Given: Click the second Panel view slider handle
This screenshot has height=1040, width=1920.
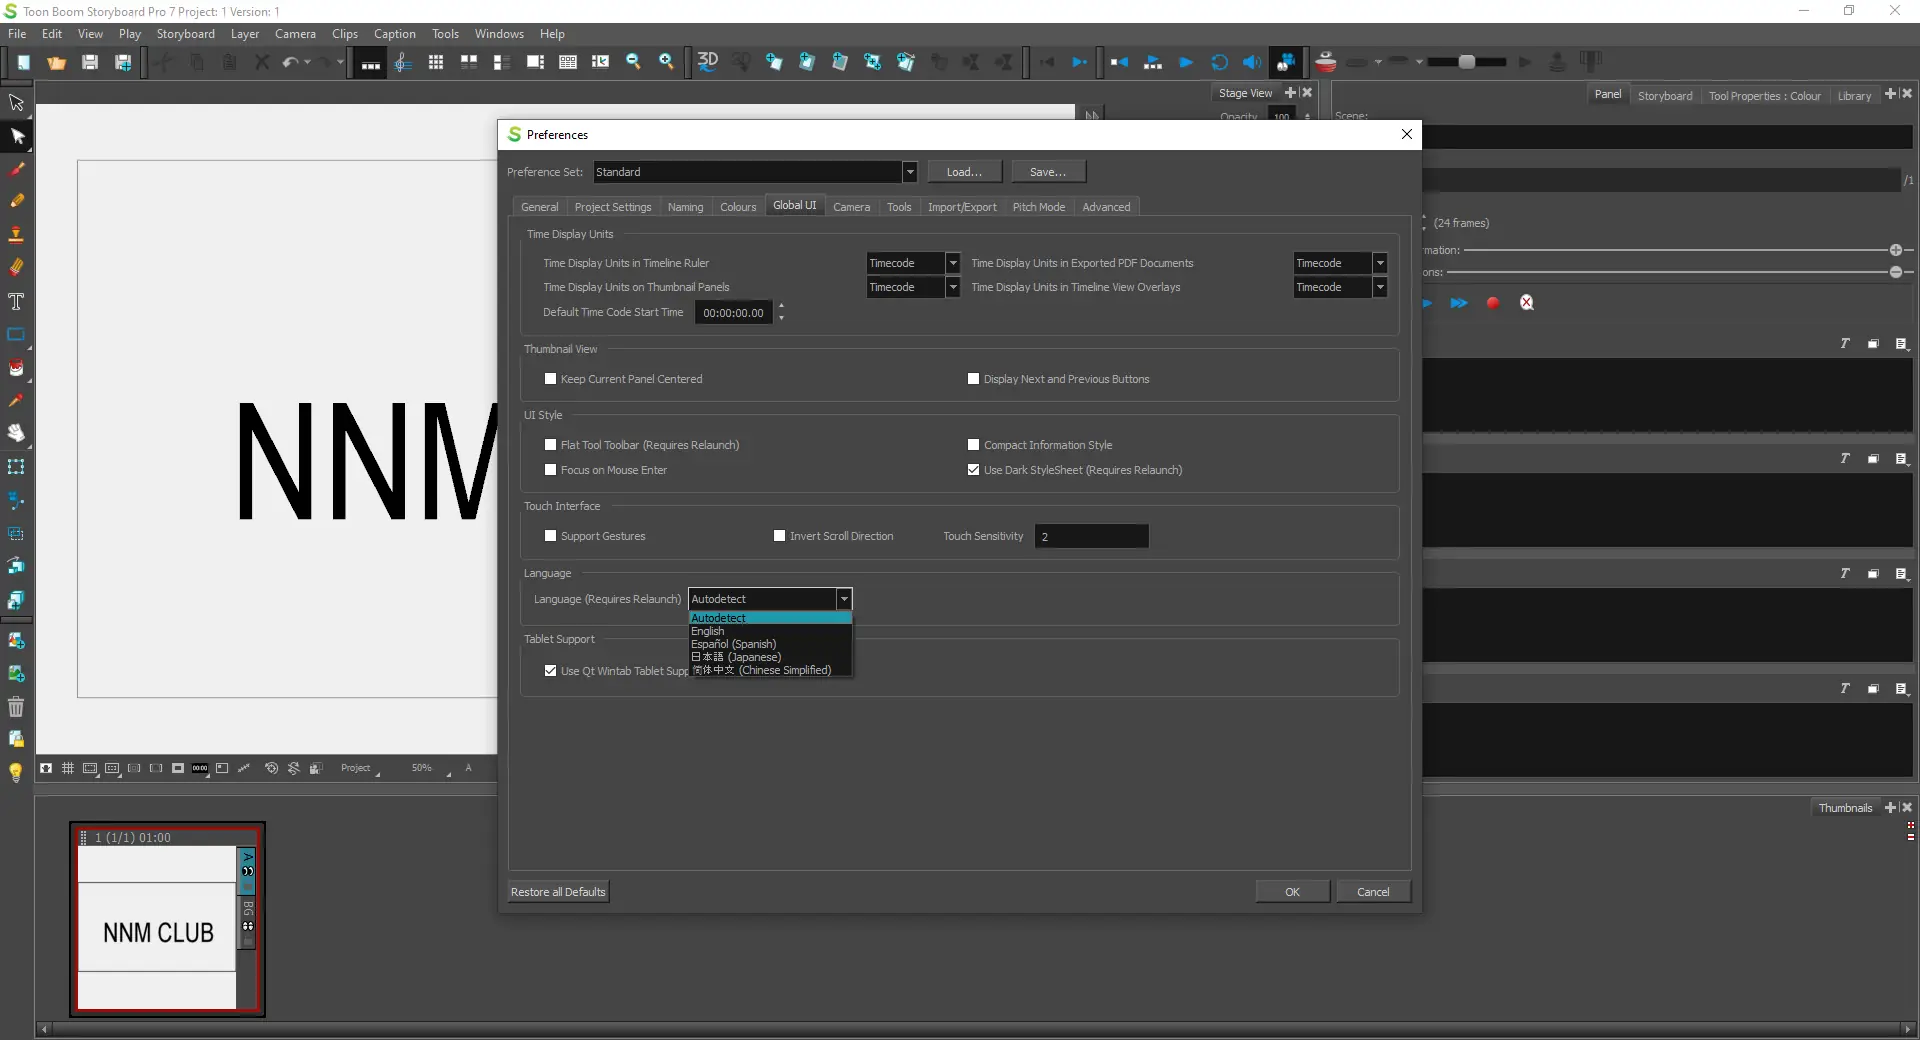Looking at the screenshot, I should 1896,272.
